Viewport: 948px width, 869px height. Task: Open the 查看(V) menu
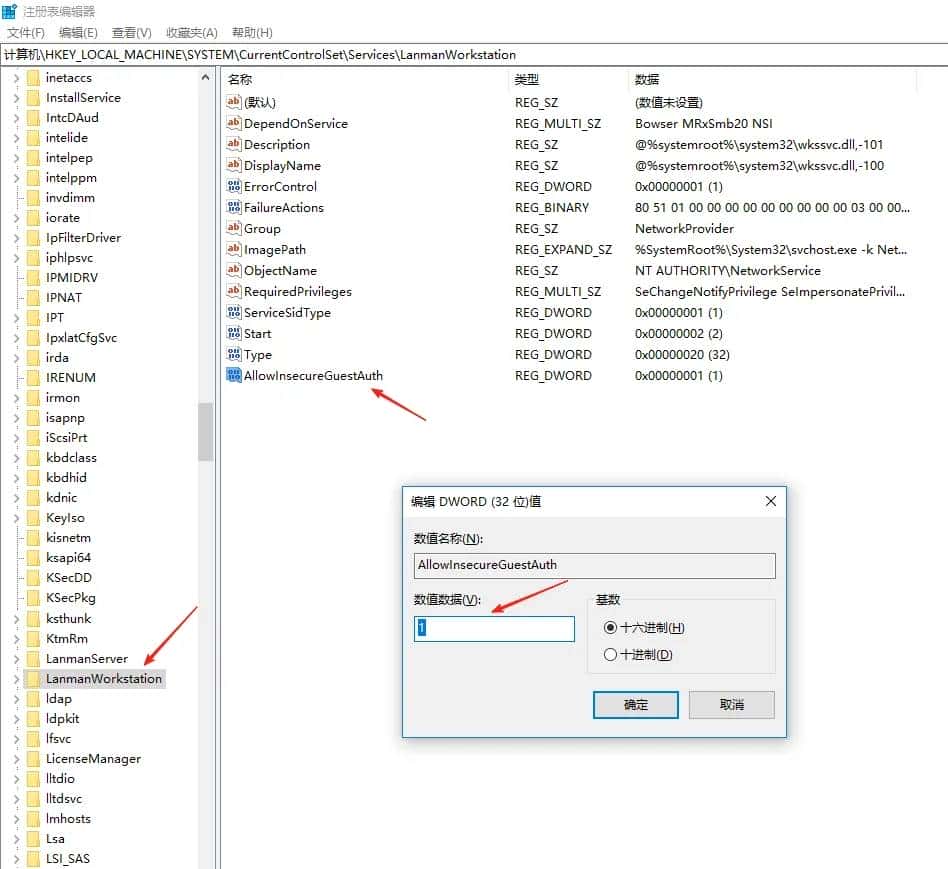tap(131, 33)
